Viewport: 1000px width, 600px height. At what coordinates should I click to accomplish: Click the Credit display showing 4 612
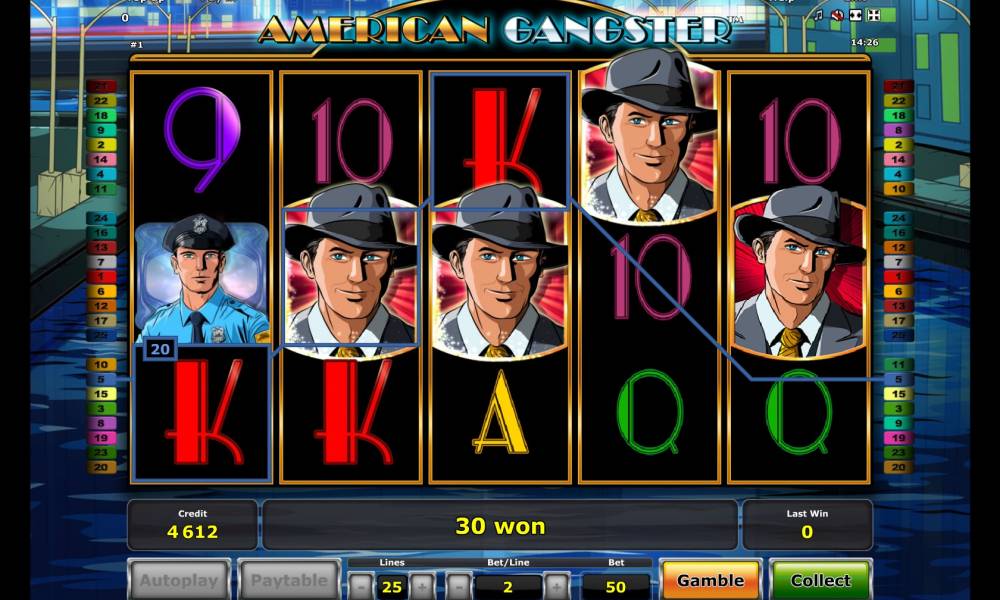click(193, 524)
